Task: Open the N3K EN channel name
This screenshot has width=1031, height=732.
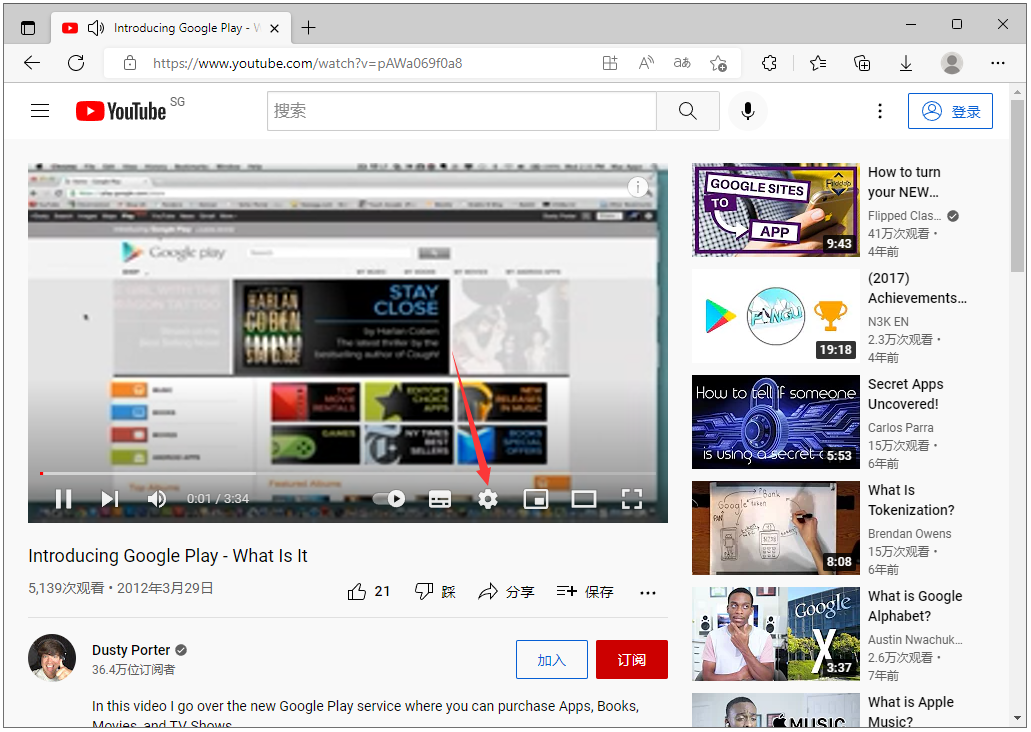Action: coord(888,322)
